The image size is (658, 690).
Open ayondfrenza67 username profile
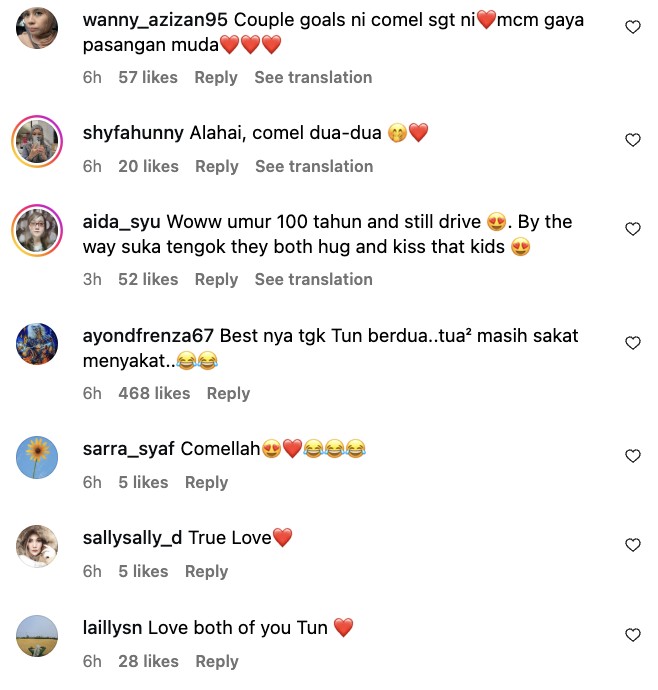click(148, 336)
